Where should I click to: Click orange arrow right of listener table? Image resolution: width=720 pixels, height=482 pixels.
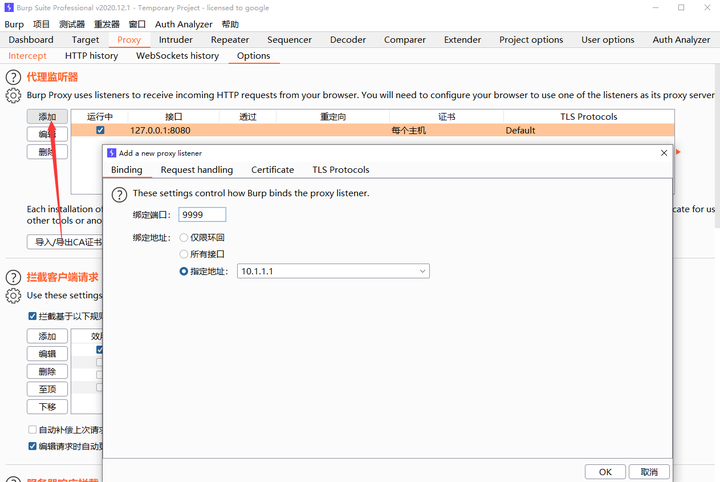click(678, 151)
